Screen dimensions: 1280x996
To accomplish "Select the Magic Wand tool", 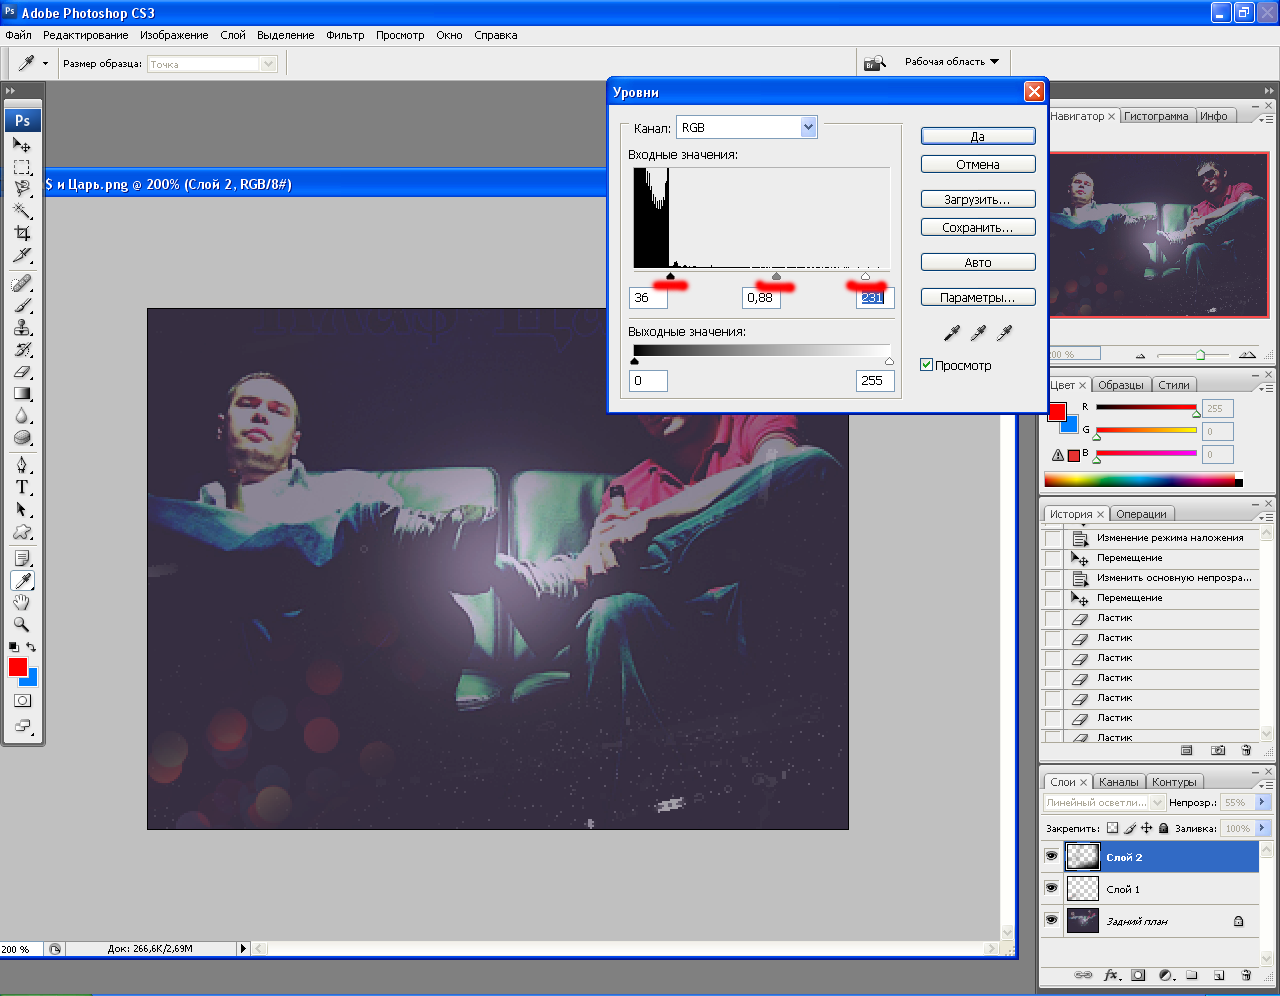I will pos(22,211).
